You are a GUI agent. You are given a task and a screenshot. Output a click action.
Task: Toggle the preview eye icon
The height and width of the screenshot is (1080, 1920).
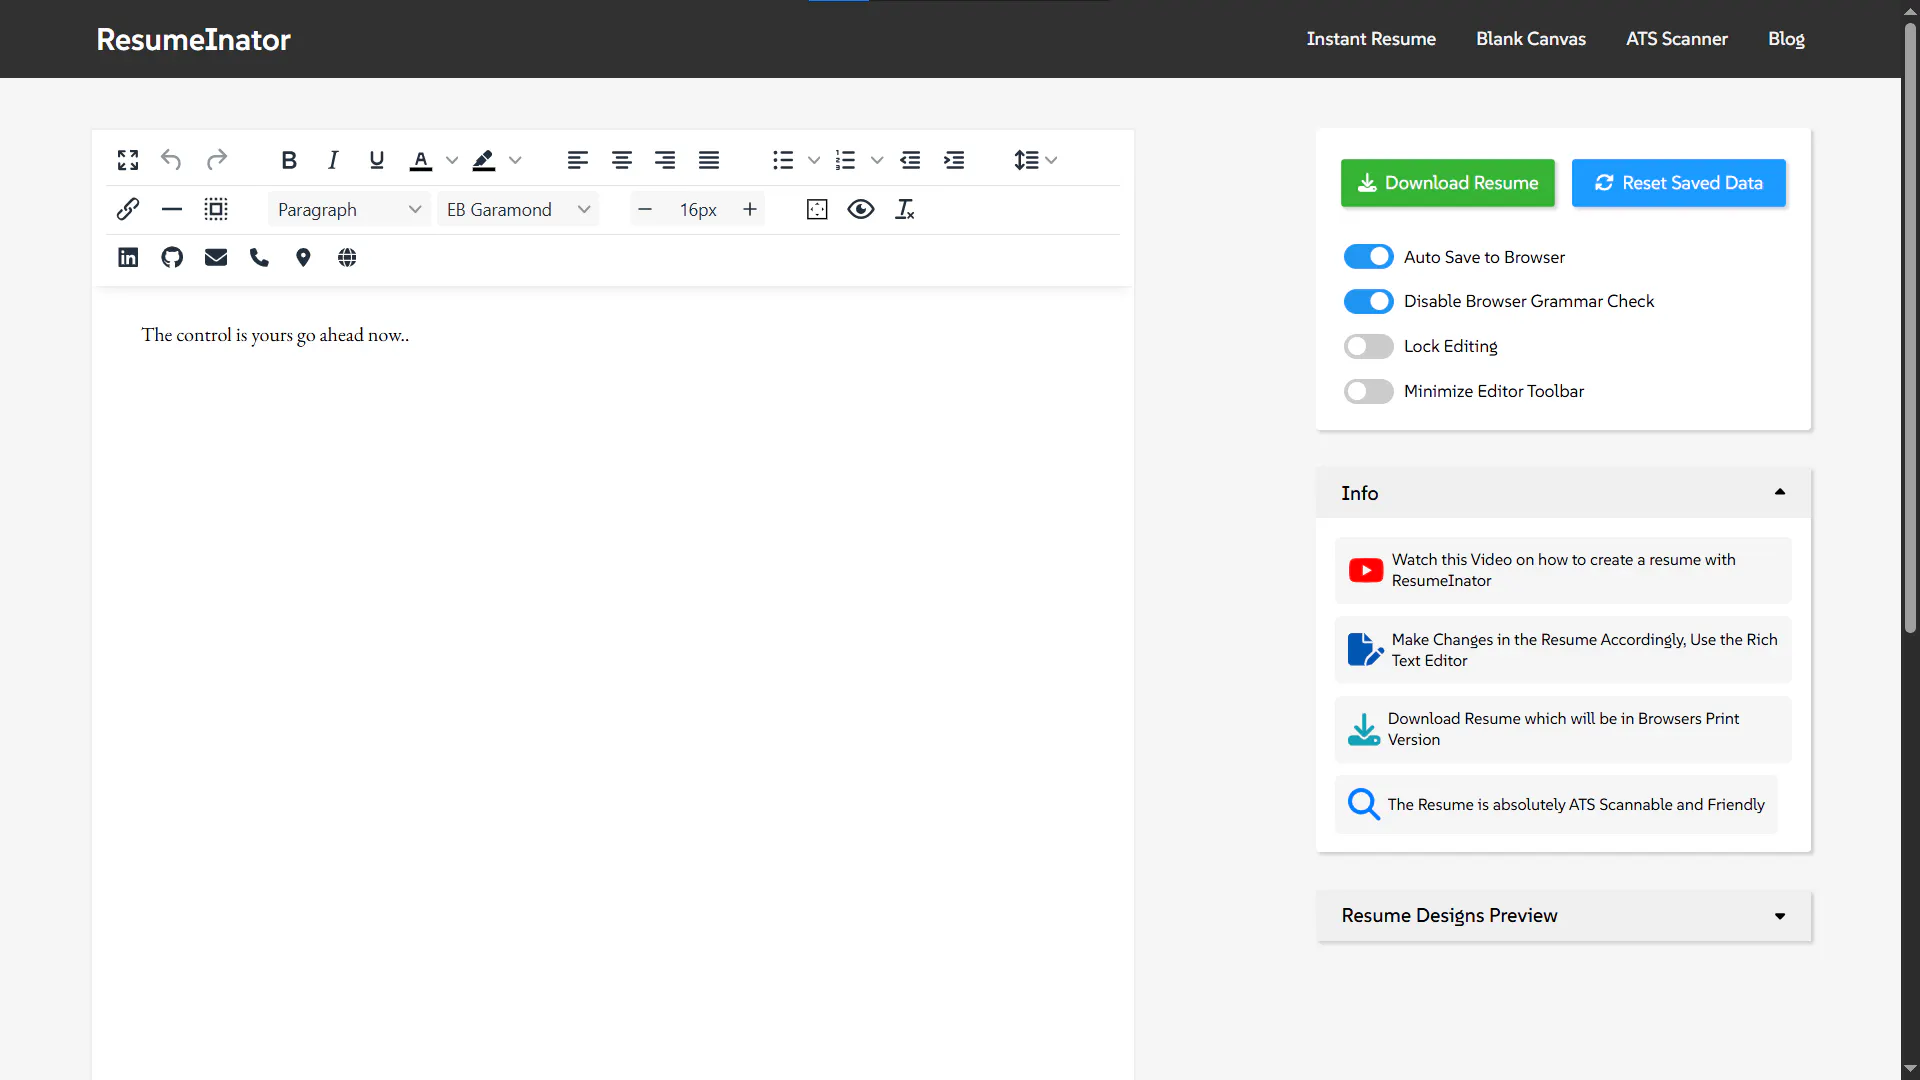861,209
